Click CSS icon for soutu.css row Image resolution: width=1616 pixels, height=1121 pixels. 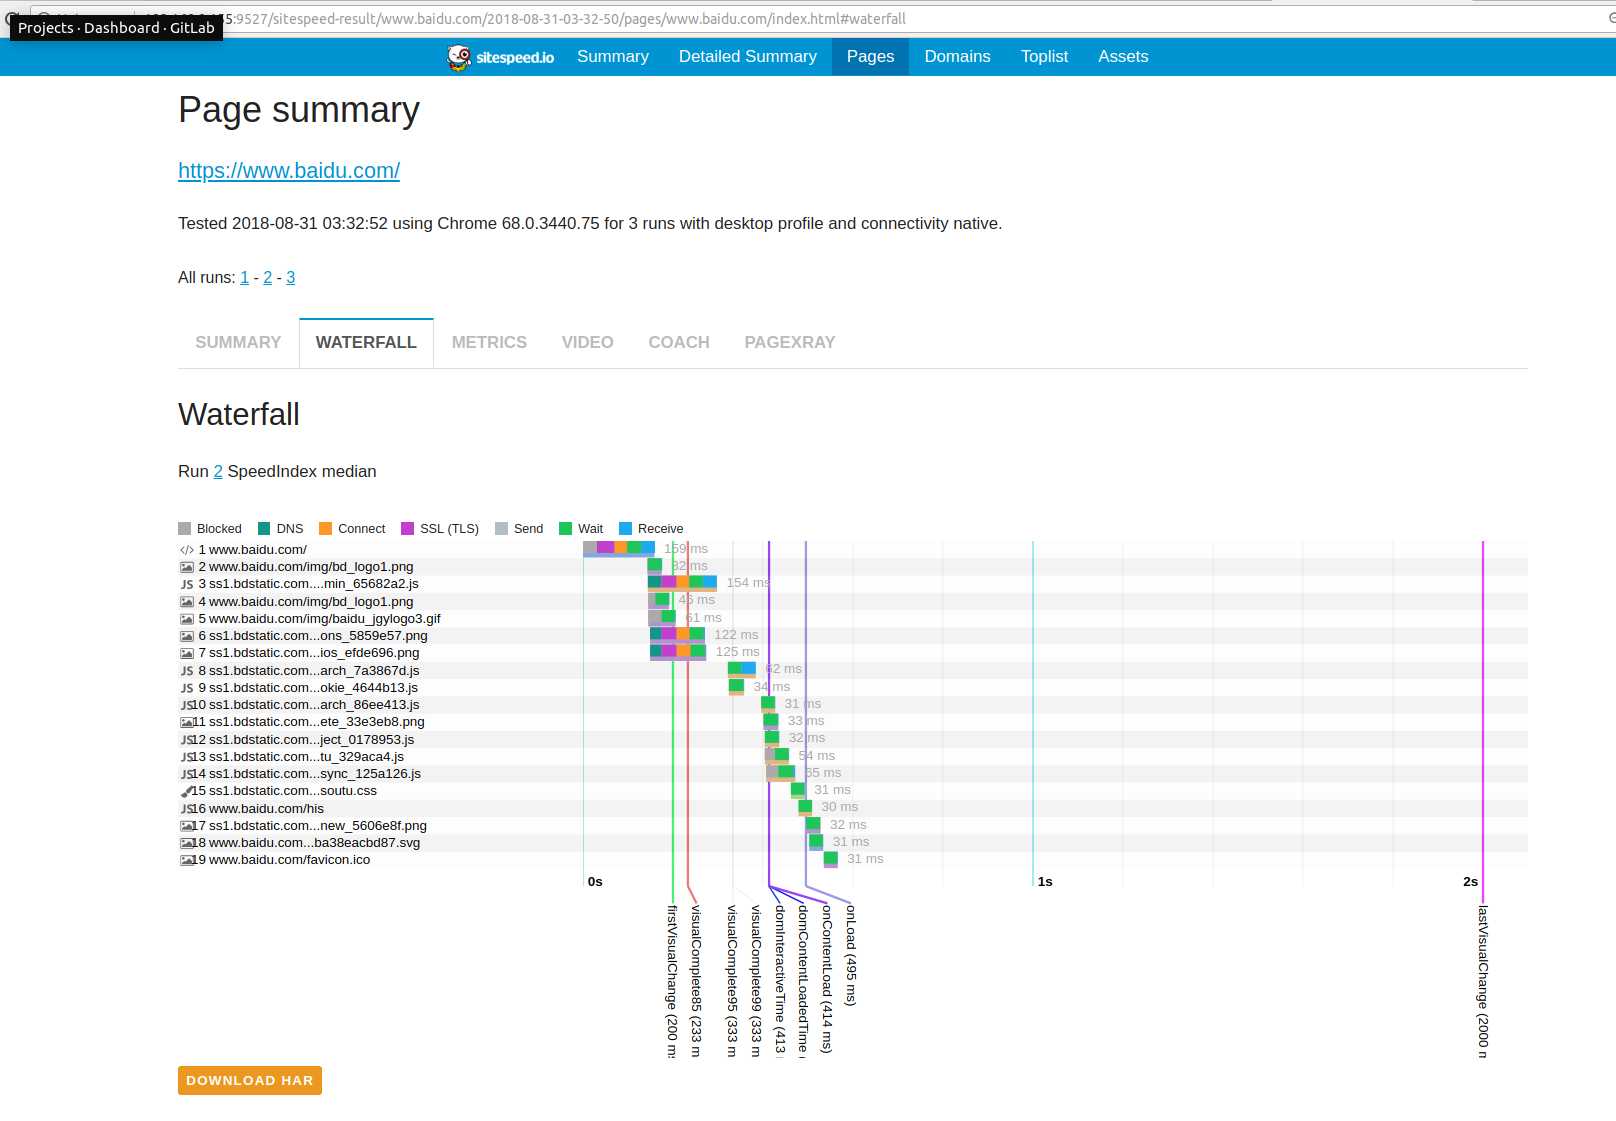[187, 791]
